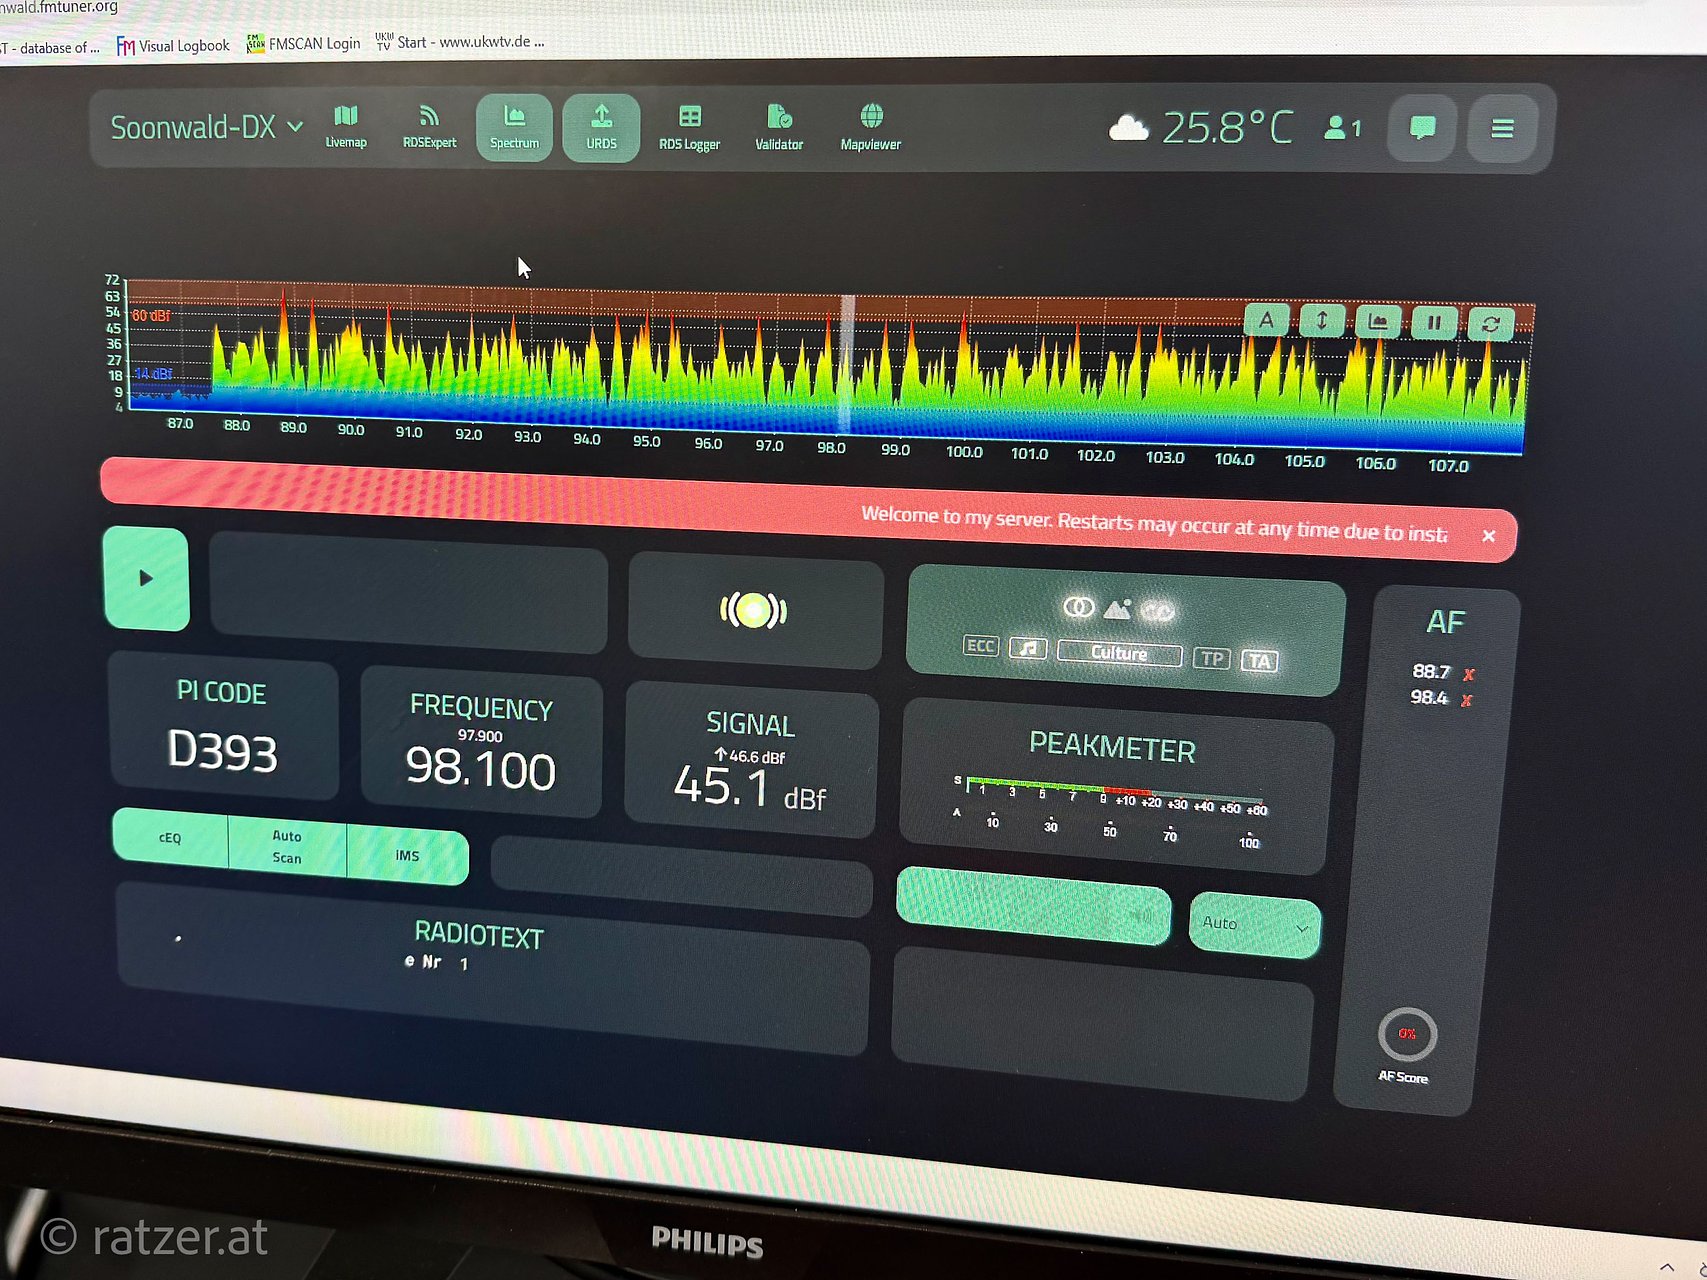Click the AF panel heading
The image size is (1707, 1280).
pyautogui.click(x=1445, y=622)
